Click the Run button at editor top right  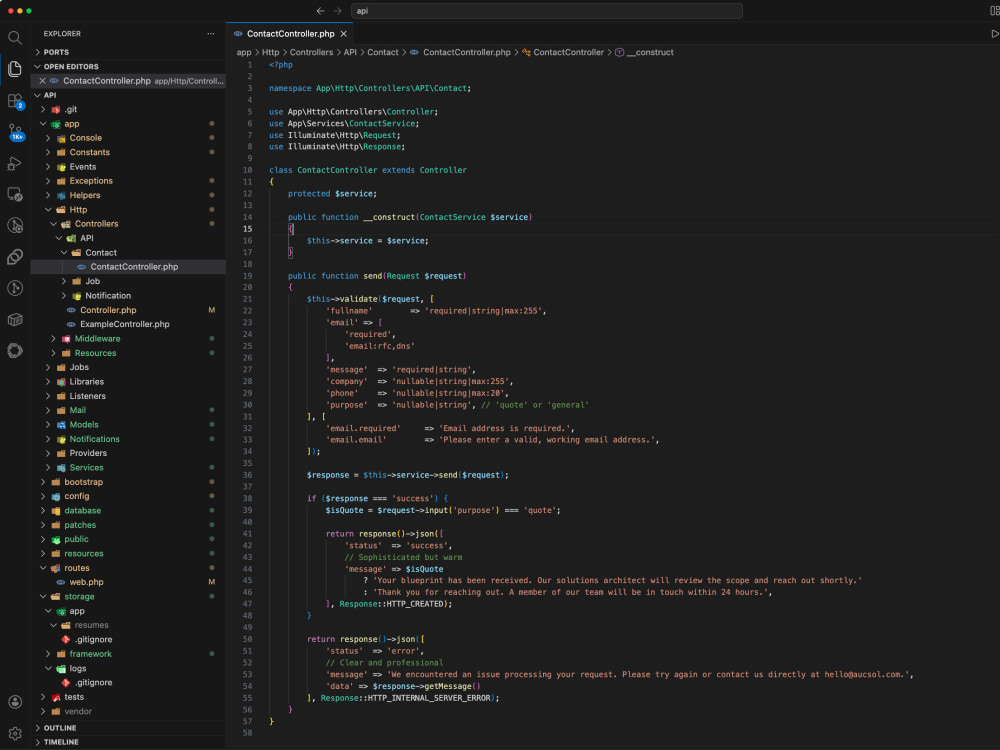pos(994,34)
